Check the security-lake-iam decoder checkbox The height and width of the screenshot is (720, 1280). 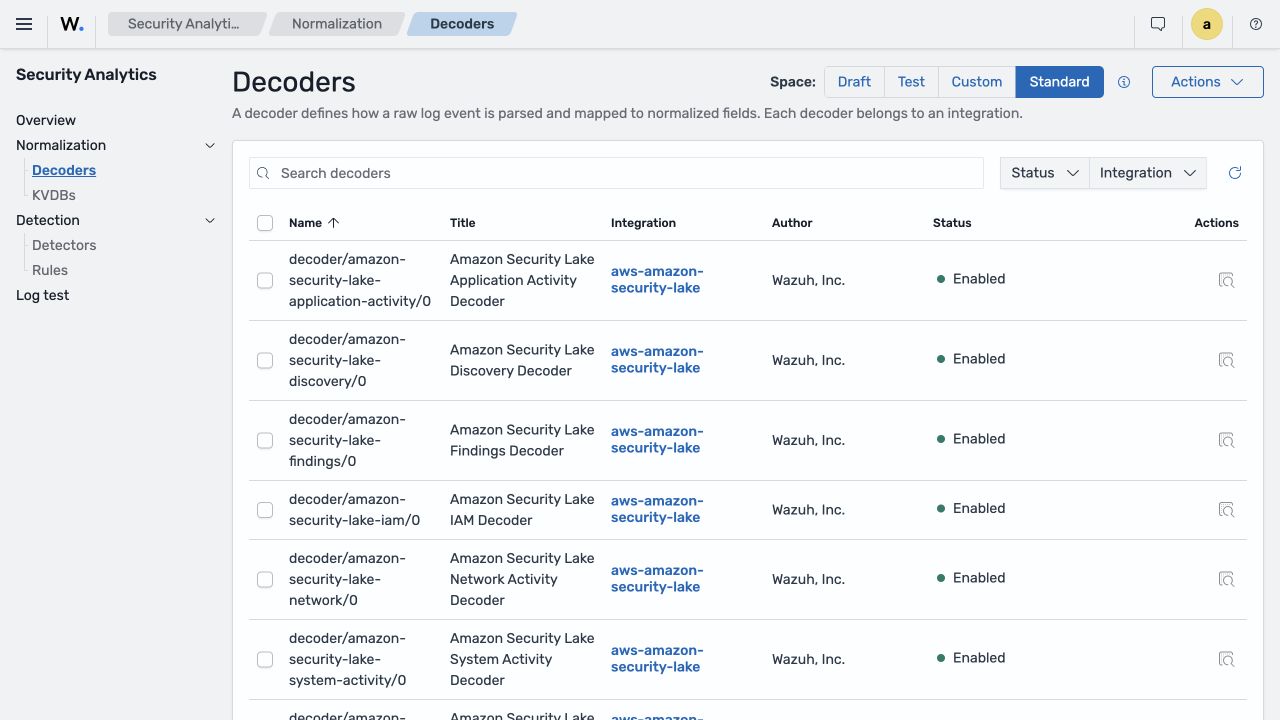tap(265, 510)
